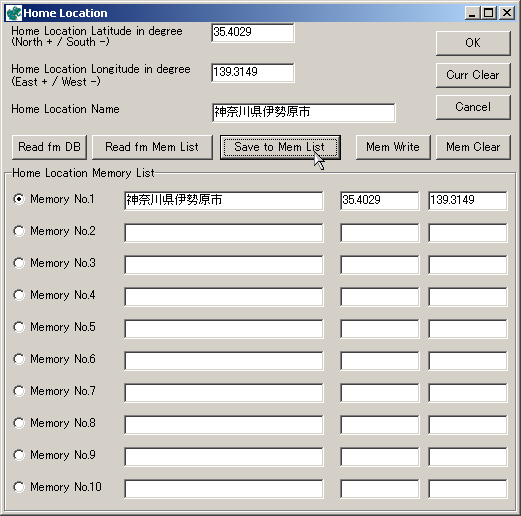The width and height of the screenshot is (521, 516).
Task: Click the Mem Clear button
Action: point(473,147)
